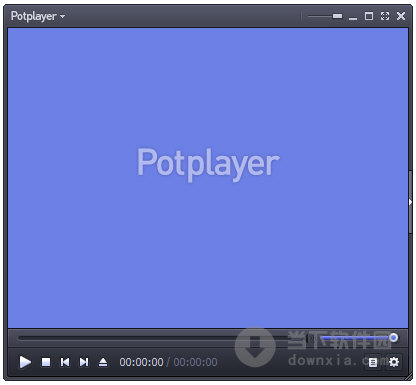Switch to fullscreen mode icon
Viewport: 416px width, 385px height.
point(385,16)
